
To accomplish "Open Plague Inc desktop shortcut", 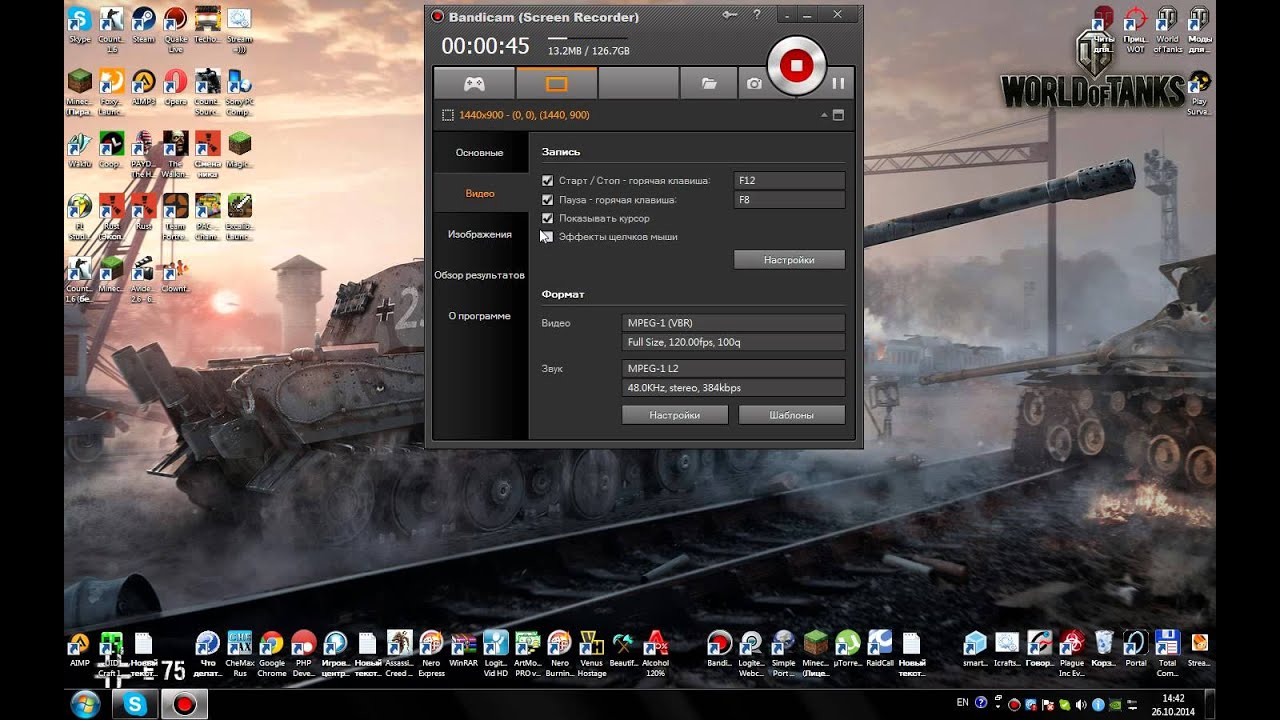I will click(1071, 654).
